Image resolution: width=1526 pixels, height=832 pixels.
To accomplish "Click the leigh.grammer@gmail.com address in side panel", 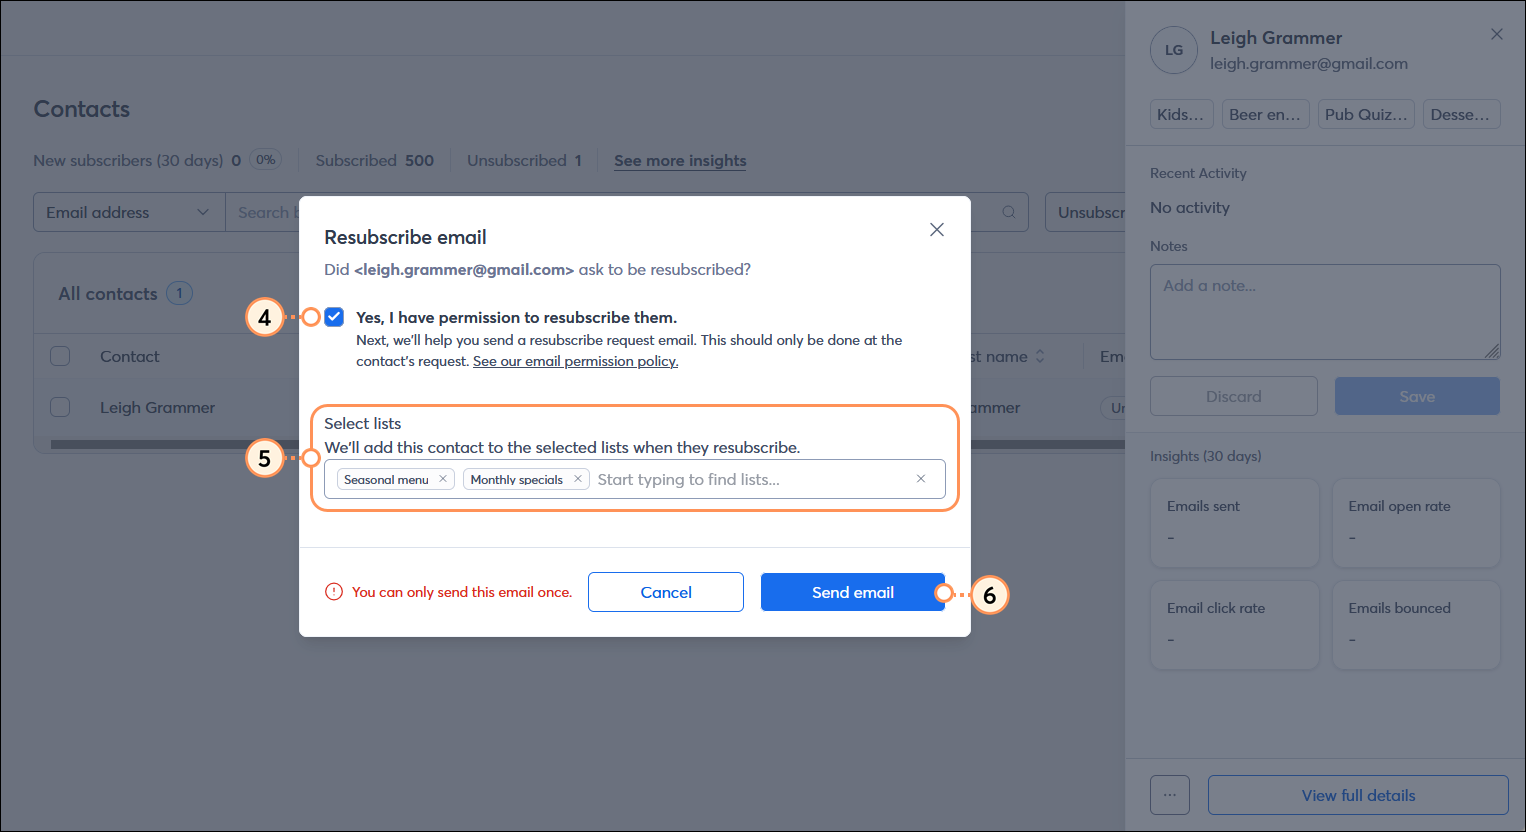I will pos(1309,63).
